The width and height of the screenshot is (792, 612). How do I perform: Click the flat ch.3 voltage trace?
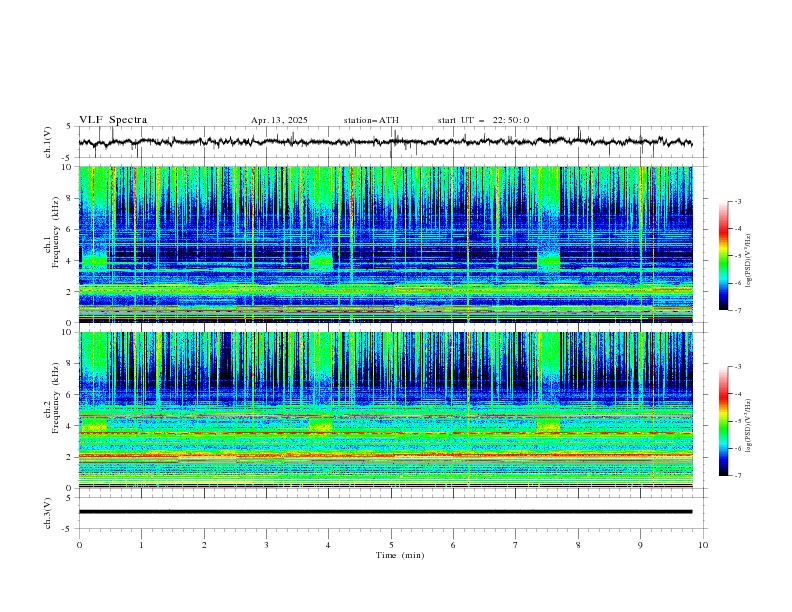(385, 512)
